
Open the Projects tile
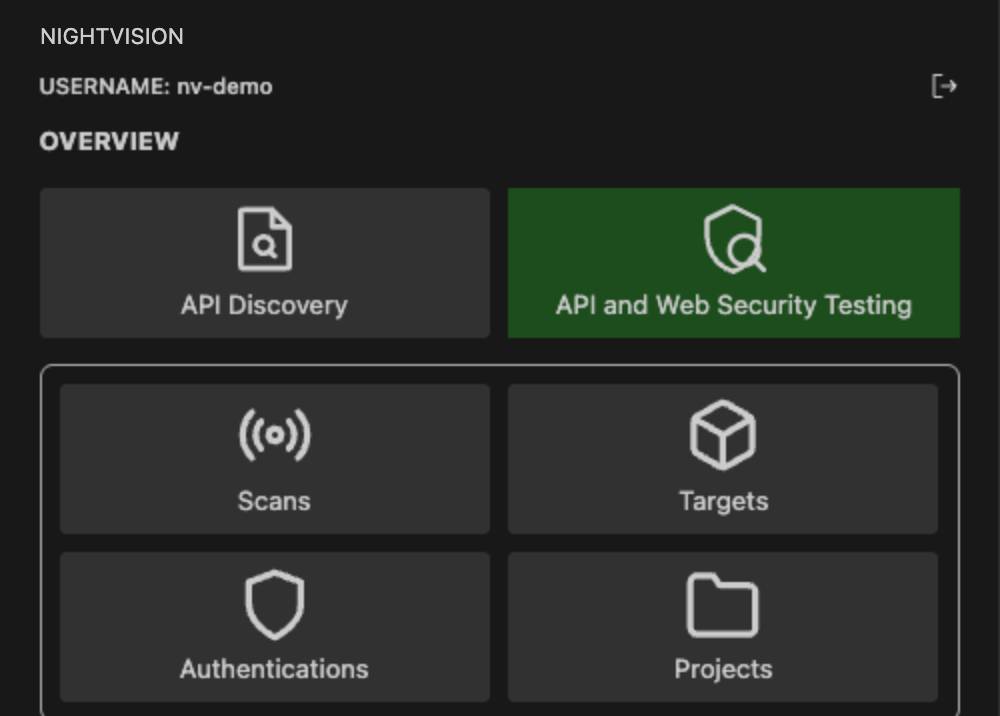723,627
